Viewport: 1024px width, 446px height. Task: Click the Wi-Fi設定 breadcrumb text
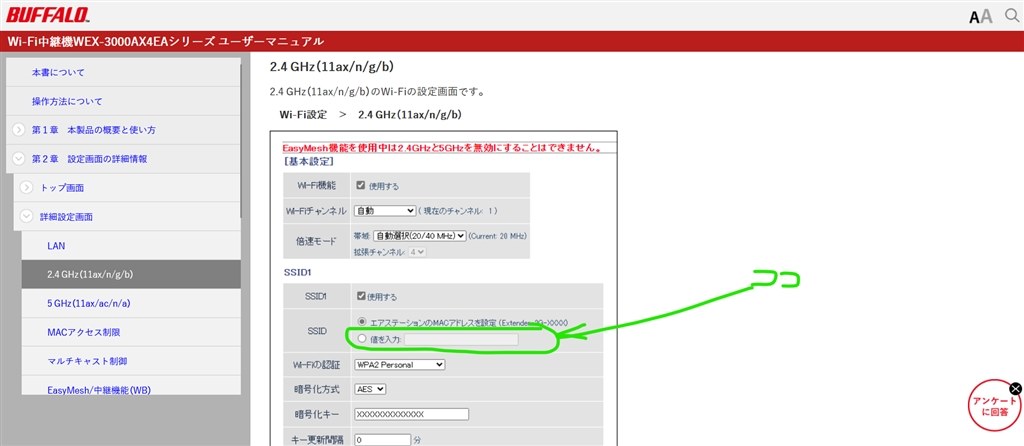coord(303,114)
